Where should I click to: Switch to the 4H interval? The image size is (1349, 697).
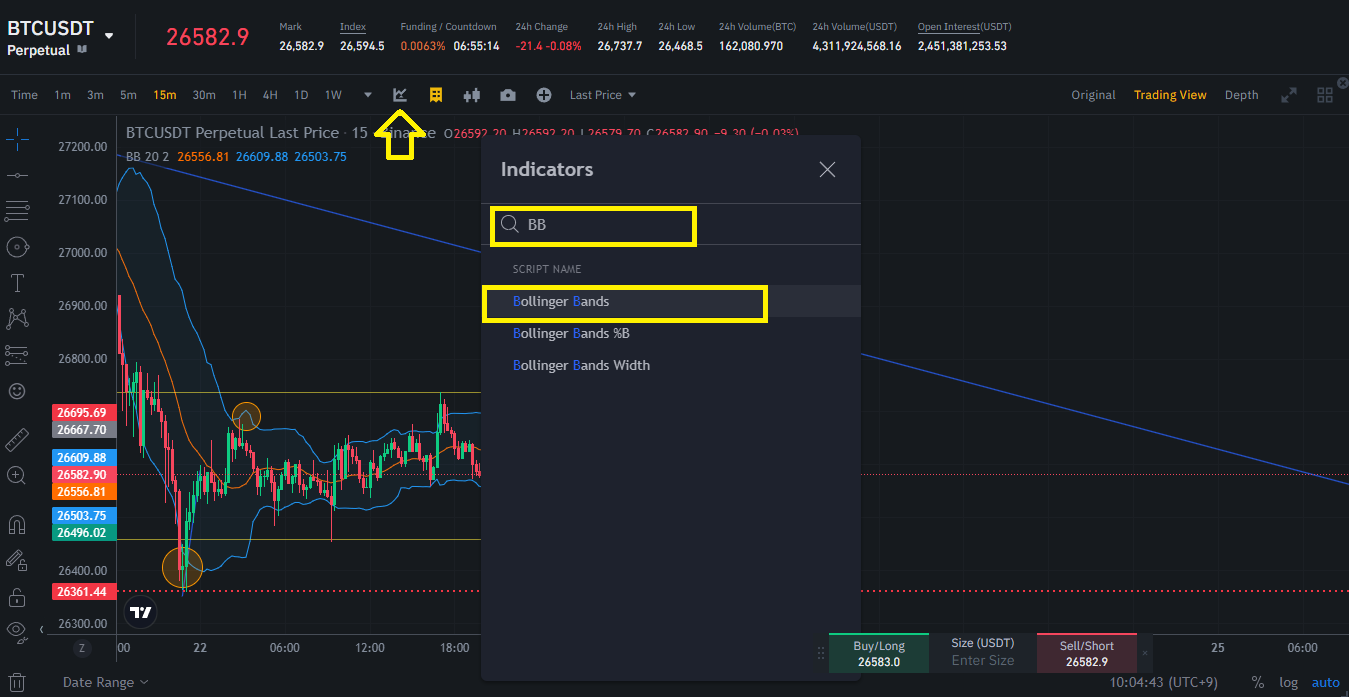[x=270, y=95]
